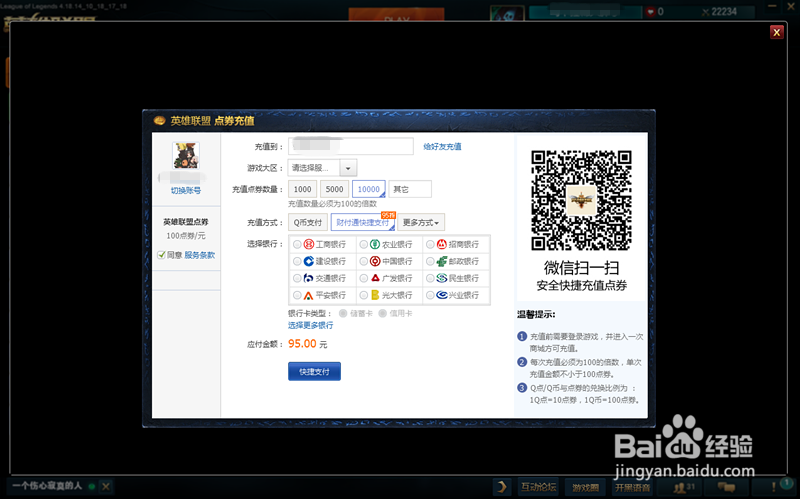Select the 建设银行 radio button
800x499 pixels.
(297, 261)
